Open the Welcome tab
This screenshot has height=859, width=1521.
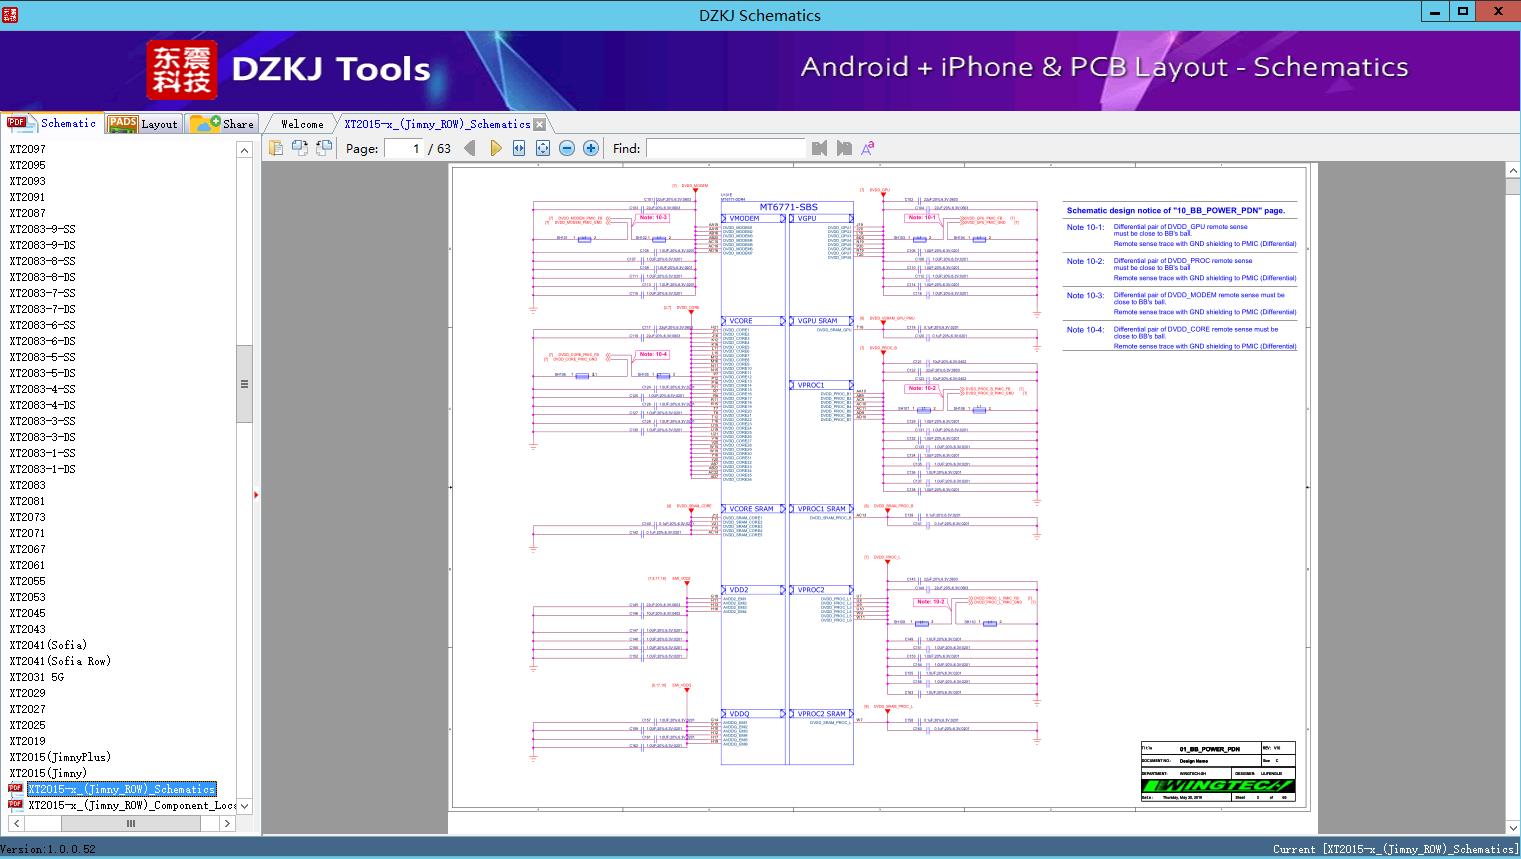(x=302, y=124)
